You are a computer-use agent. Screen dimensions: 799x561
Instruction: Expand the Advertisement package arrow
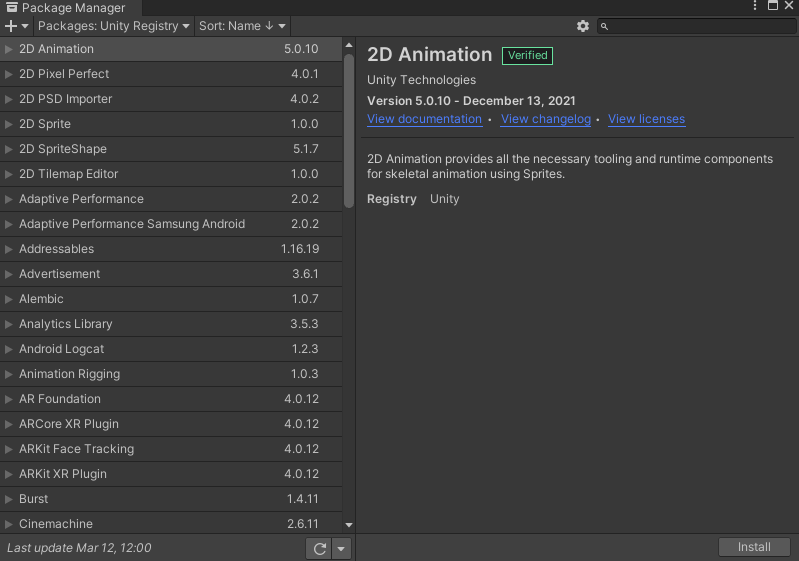[x=8, y=274]
